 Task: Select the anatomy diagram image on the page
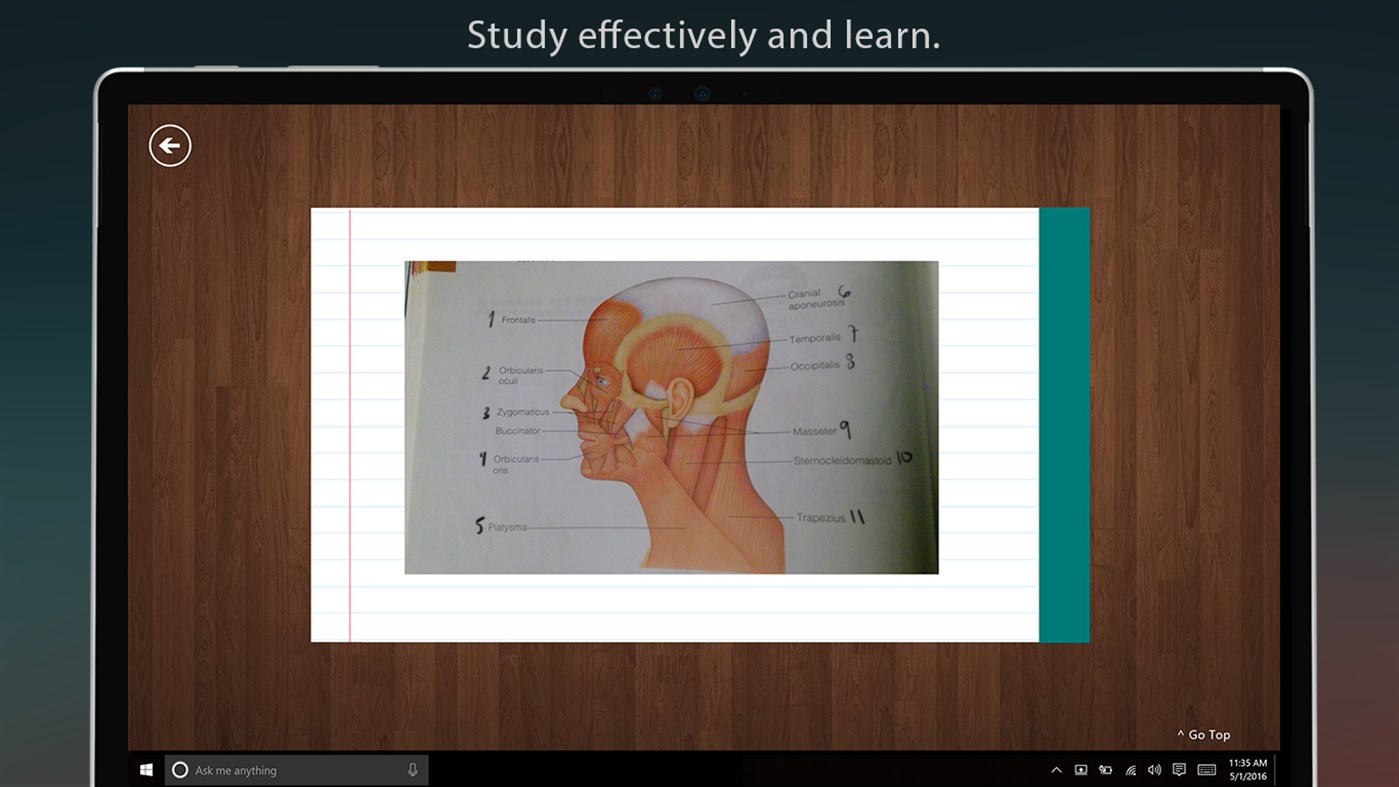click(670, 417)
